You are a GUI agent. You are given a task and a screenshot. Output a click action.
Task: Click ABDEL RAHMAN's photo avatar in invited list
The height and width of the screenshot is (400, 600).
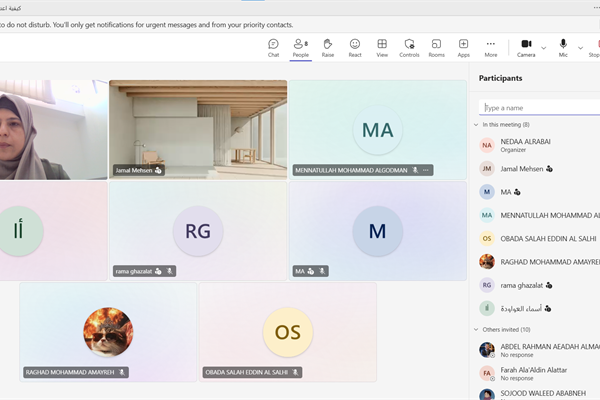[487, 350]
